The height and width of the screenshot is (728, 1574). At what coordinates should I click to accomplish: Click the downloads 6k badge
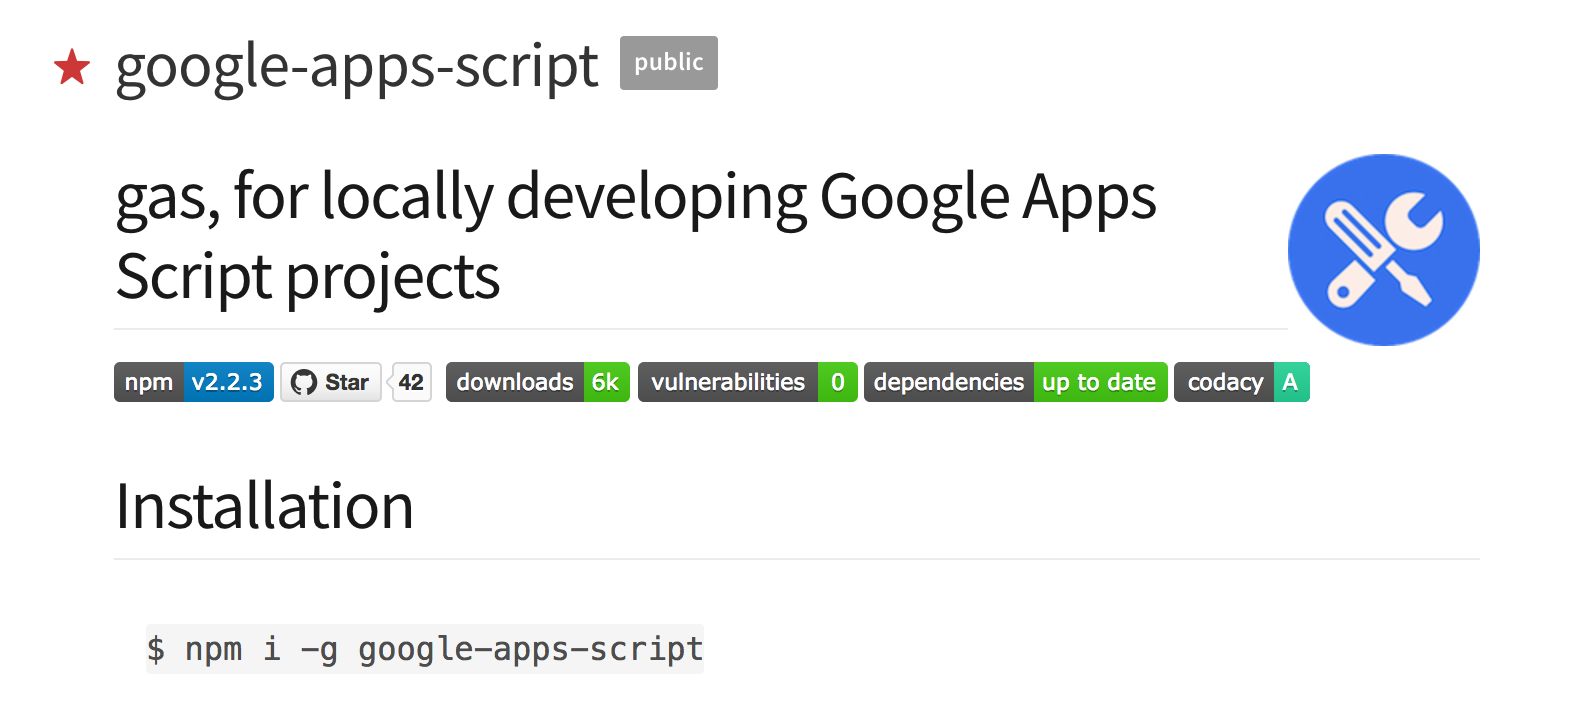538,382
